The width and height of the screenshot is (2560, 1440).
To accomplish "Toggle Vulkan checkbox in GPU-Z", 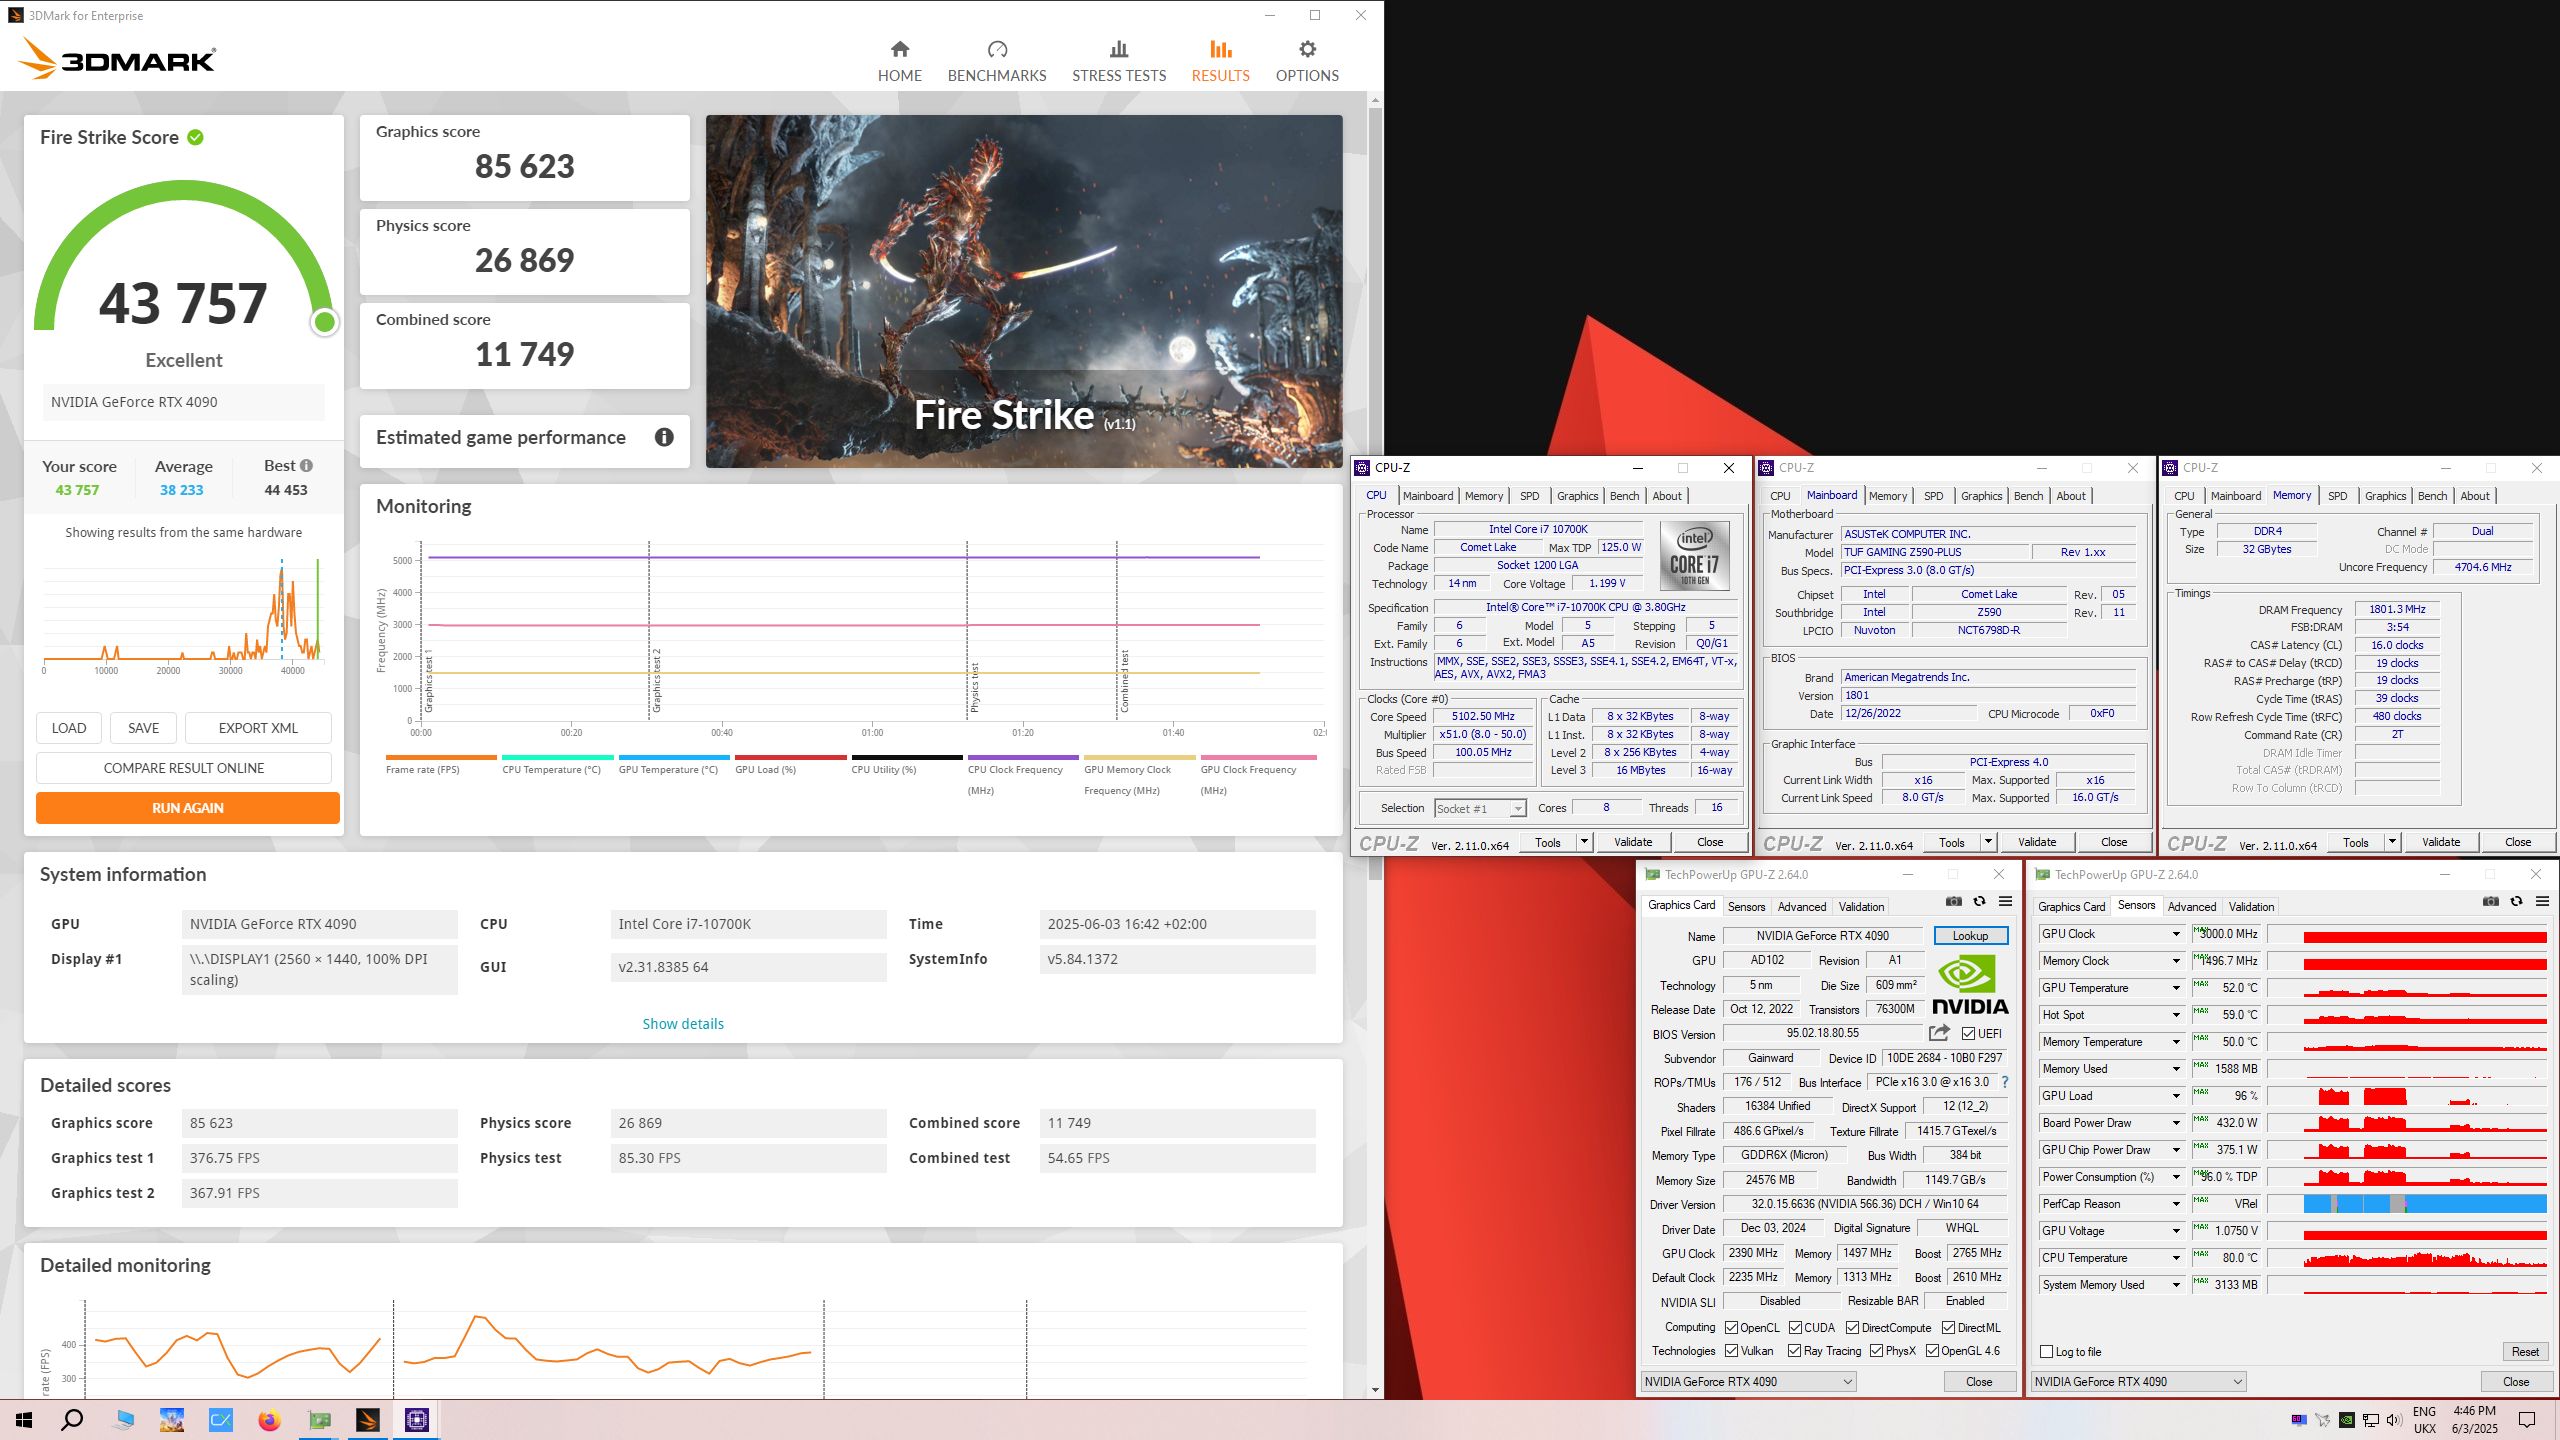I will coord(1732,1351).
